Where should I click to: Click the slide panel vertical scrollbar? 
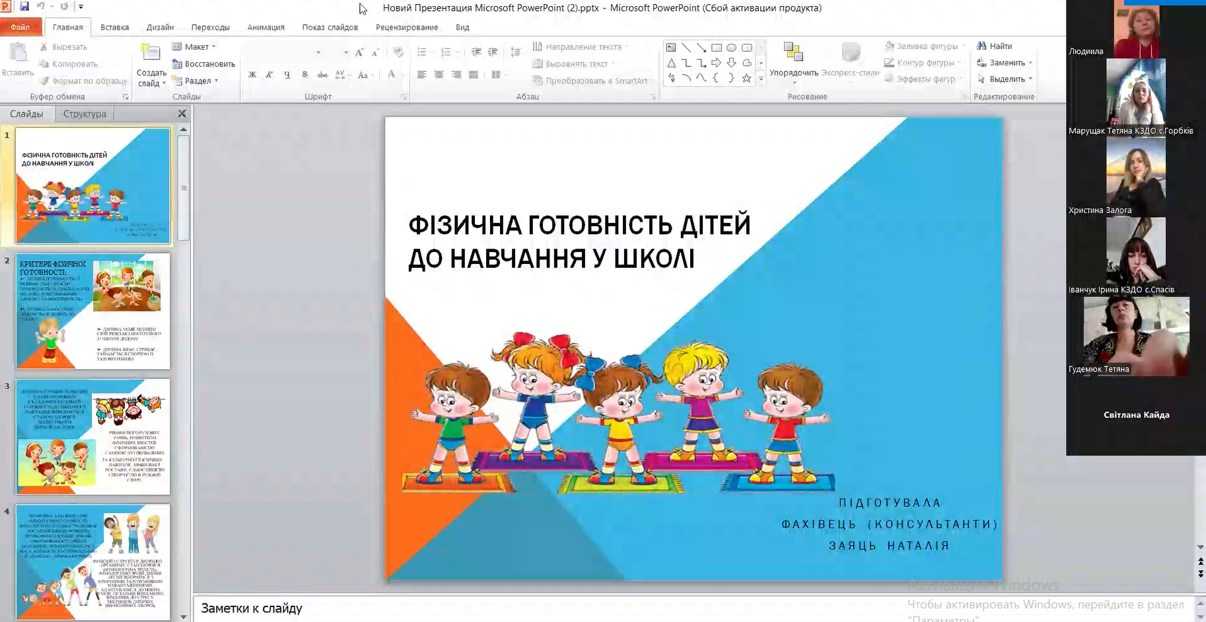183,300
